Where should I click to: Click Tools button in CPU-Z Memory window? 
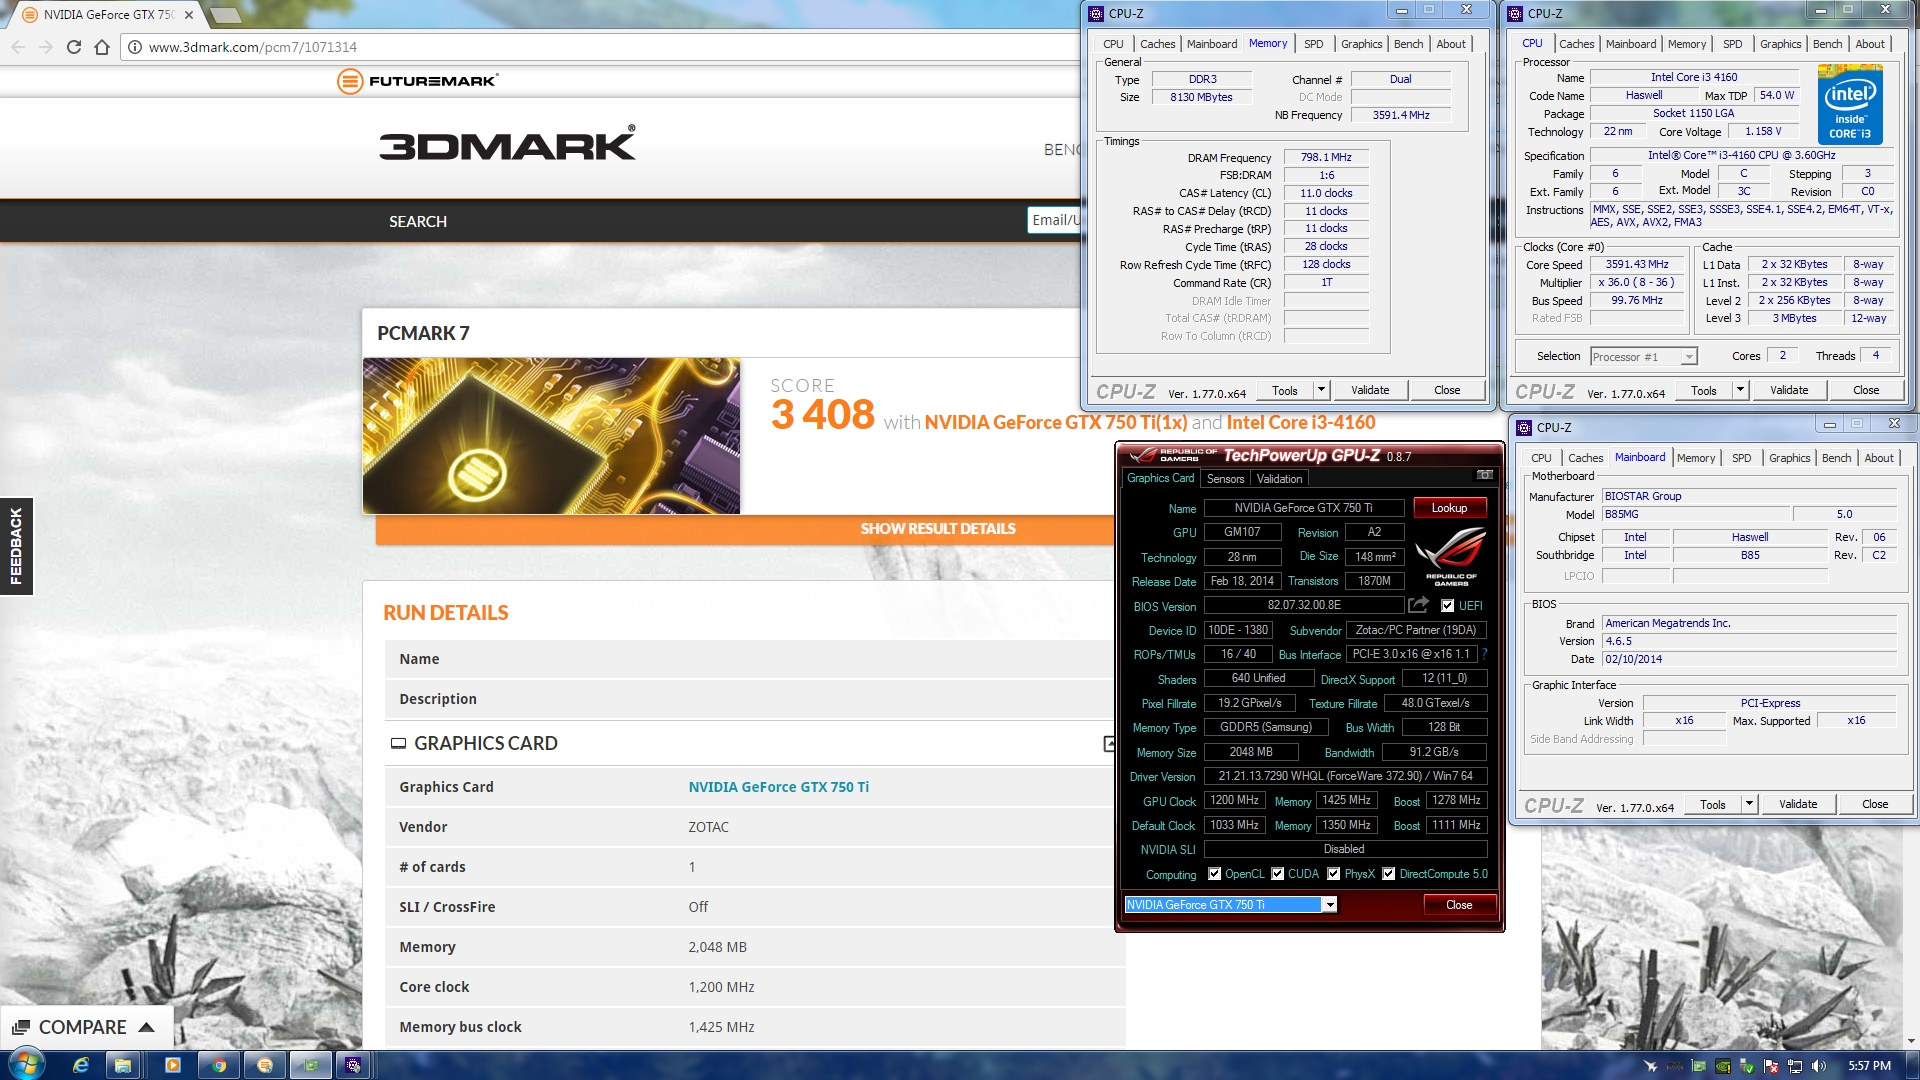click(x=1285, y=390)
